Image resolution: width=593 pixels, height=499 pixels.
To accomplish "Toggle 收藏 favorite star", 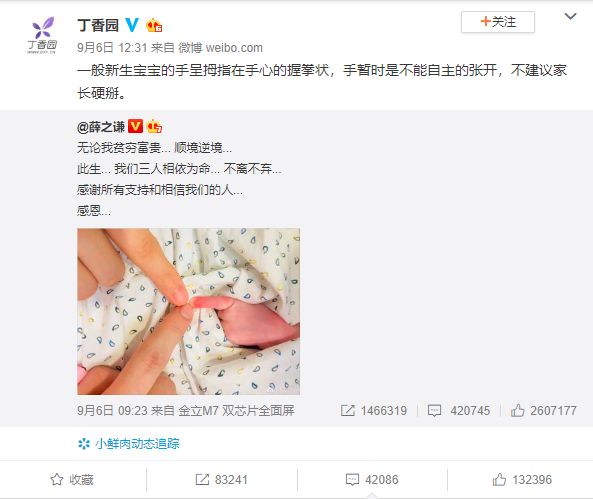I will (72, 480).
